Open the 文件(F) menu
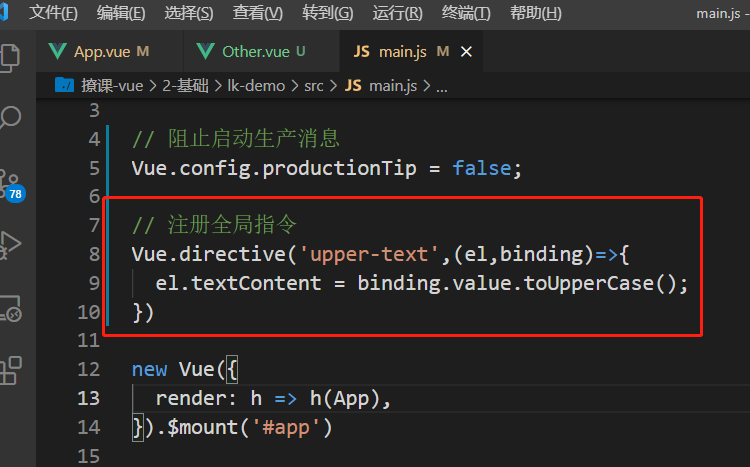Viewport: 750px width, 467px height. click(54, 13)
